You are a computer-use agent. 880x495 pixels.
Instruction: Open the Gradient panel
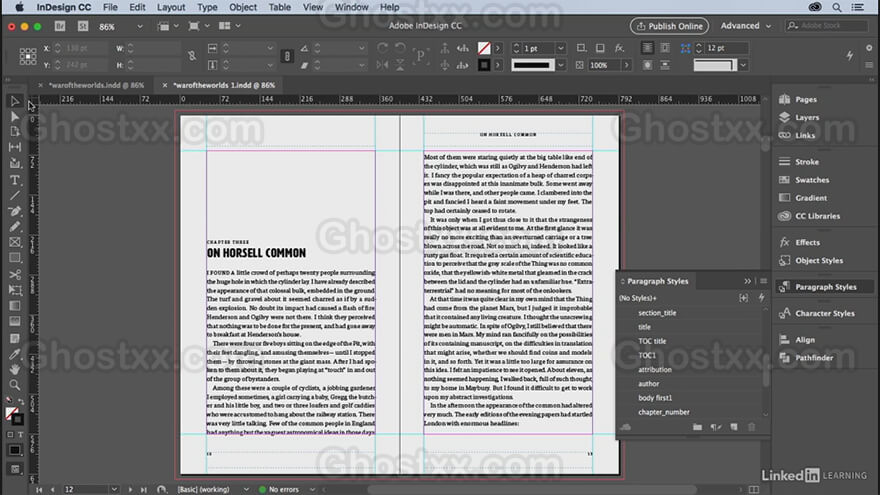(803, 198)
